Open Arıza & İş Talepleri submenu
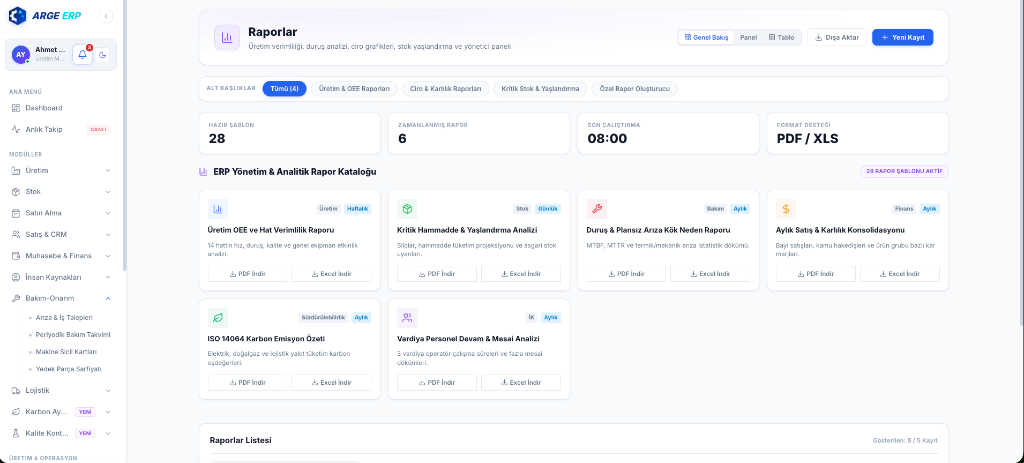 coord(64,317)
